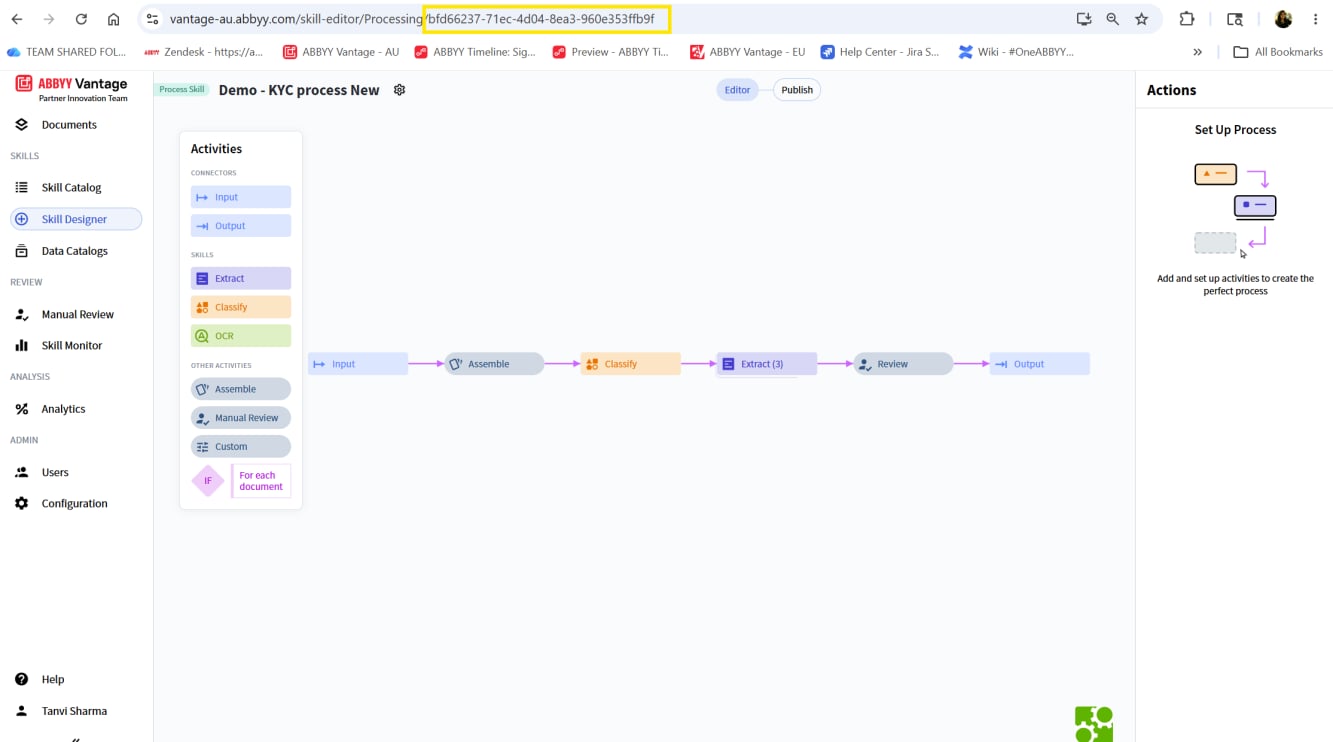The image size is (1333, 742).
Task: Open the Extensions puzzle icon
Action: [x=1187, y=19]
